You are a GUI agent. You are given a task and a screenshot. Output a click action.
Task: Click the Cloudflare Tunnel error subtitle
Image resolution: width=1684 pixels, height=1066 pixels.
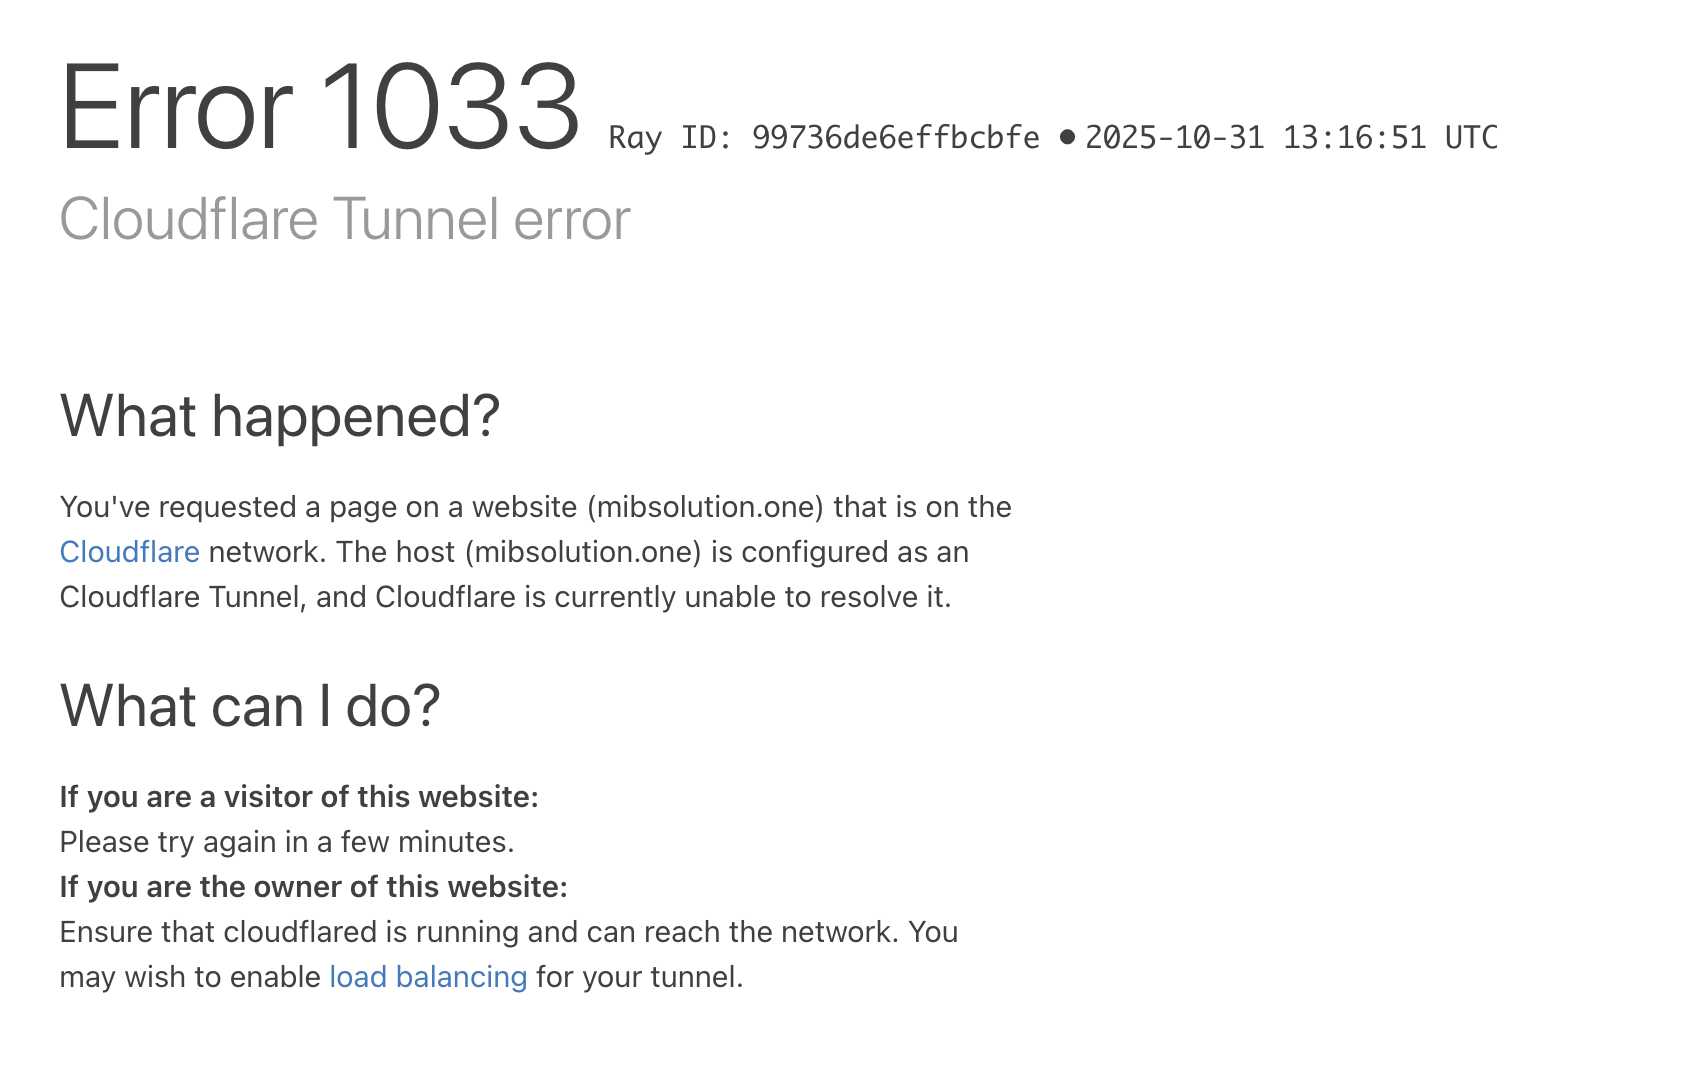pyautogui.click(x=345, y=219)
